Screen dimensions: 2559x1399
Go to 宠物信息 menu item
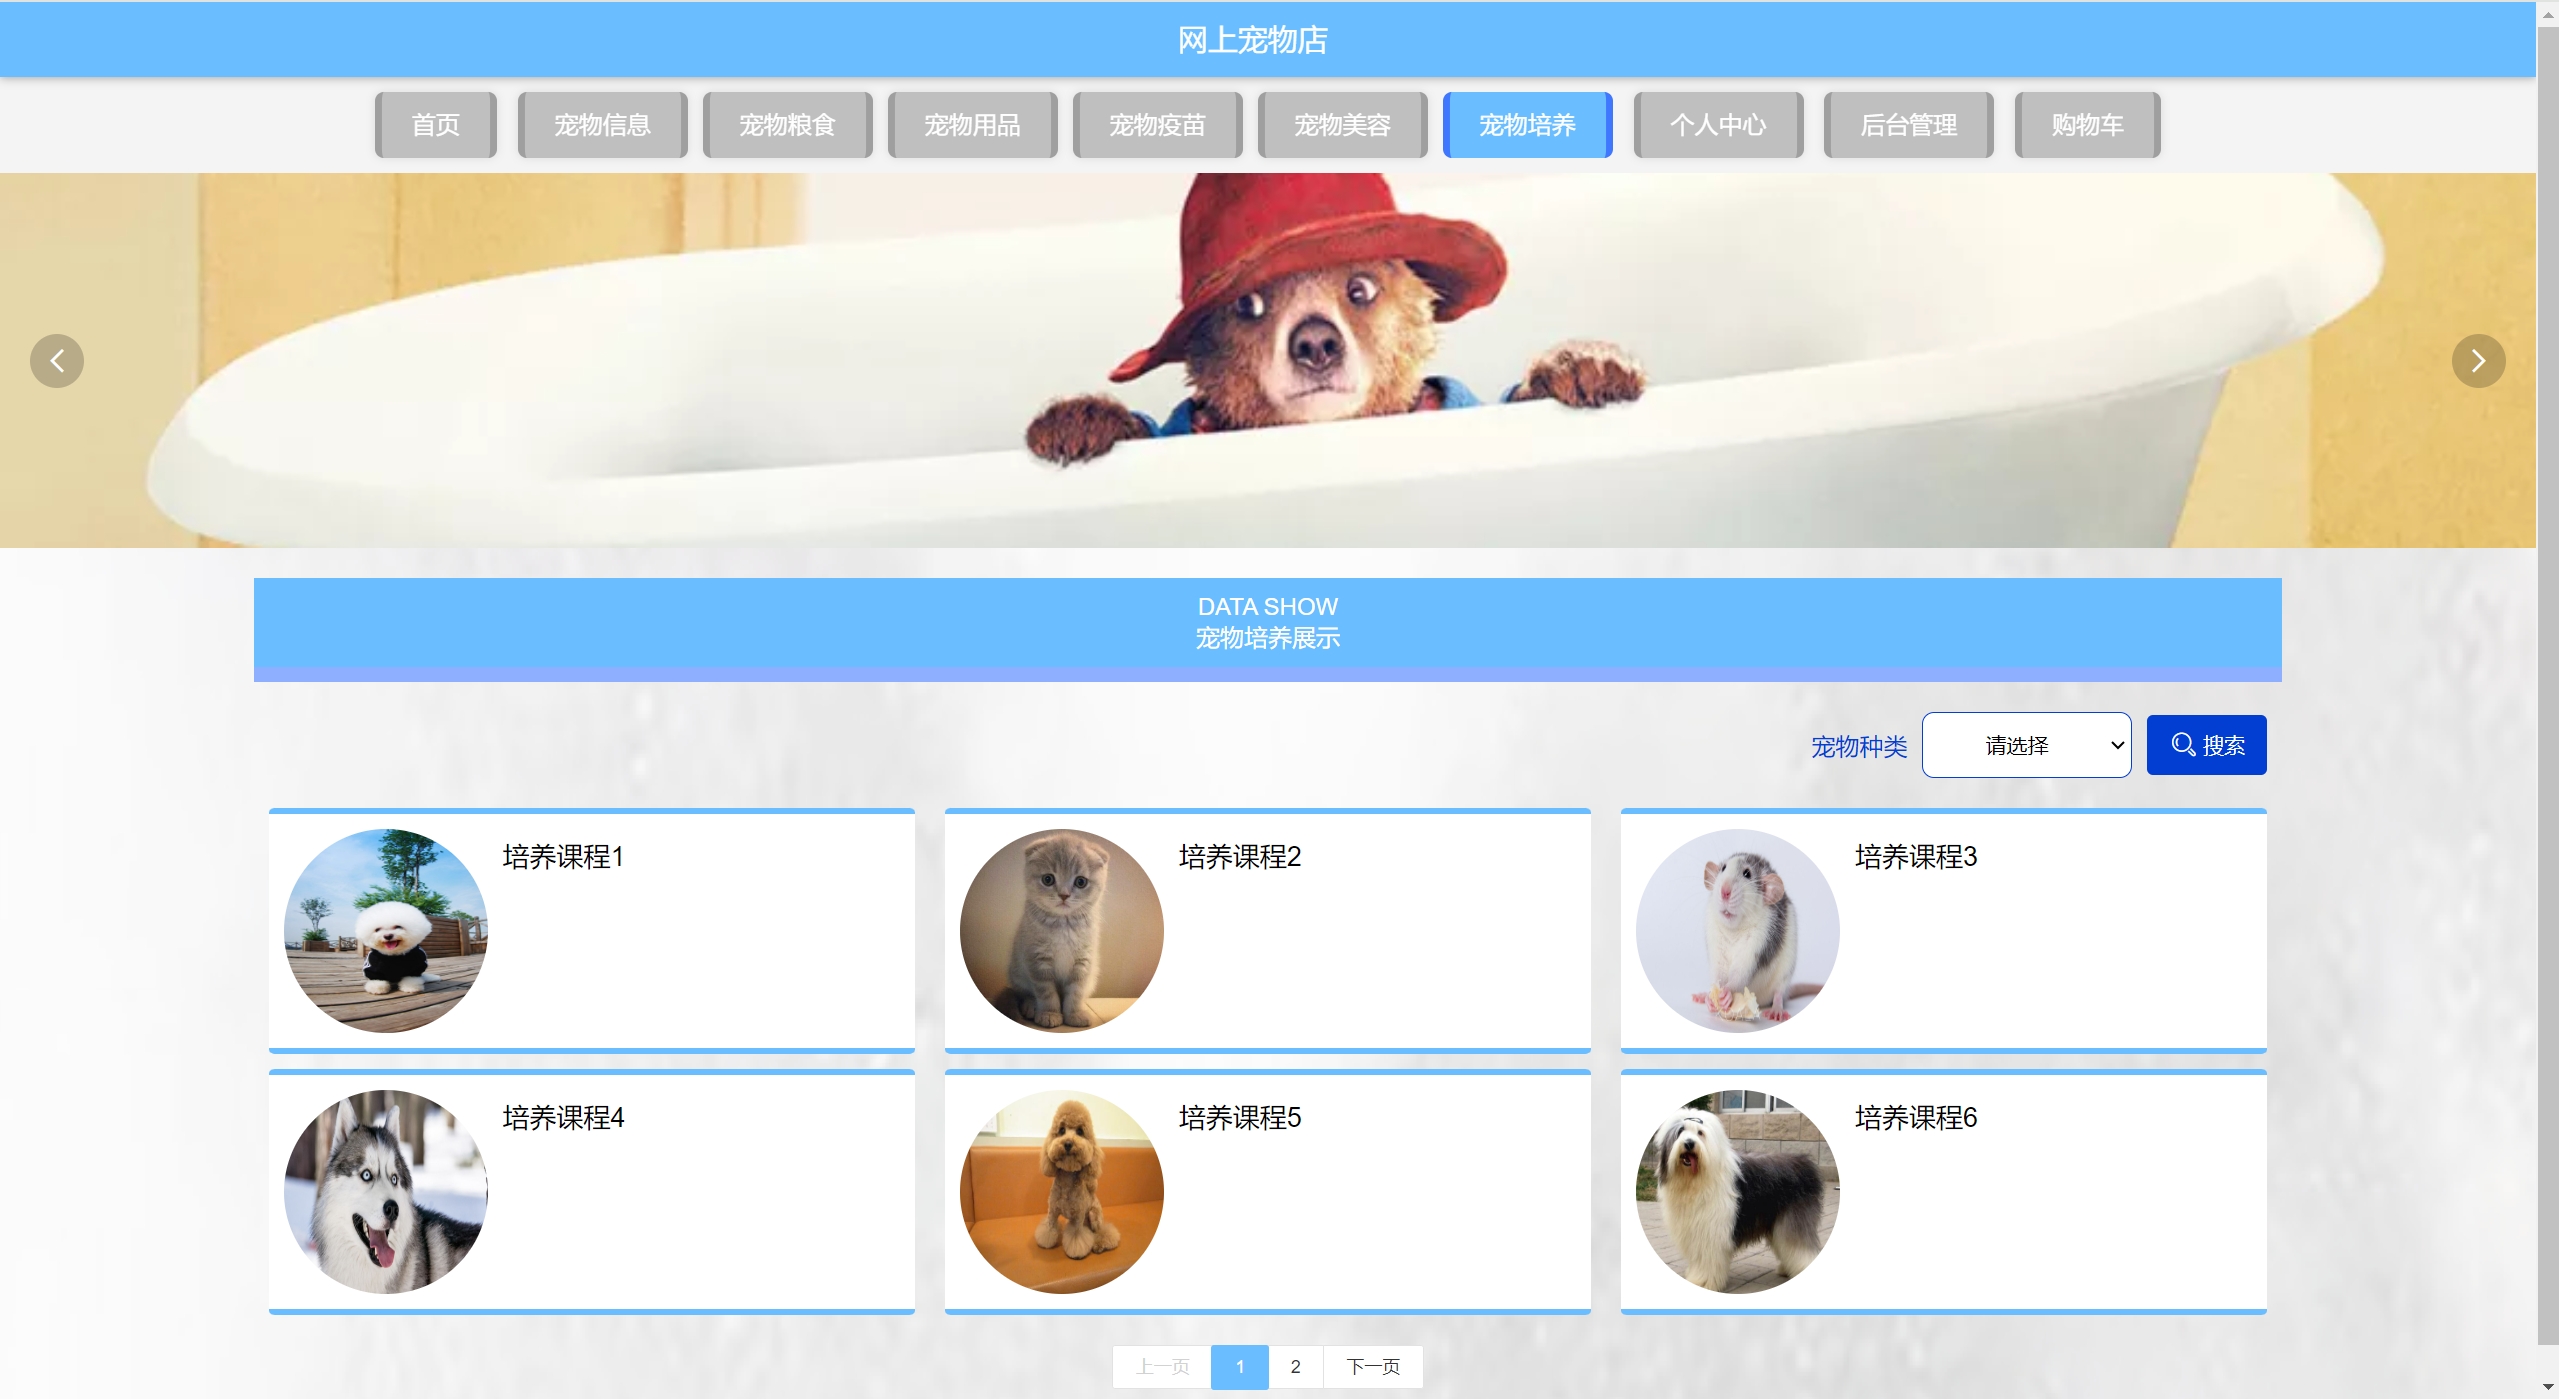(602, 125)
